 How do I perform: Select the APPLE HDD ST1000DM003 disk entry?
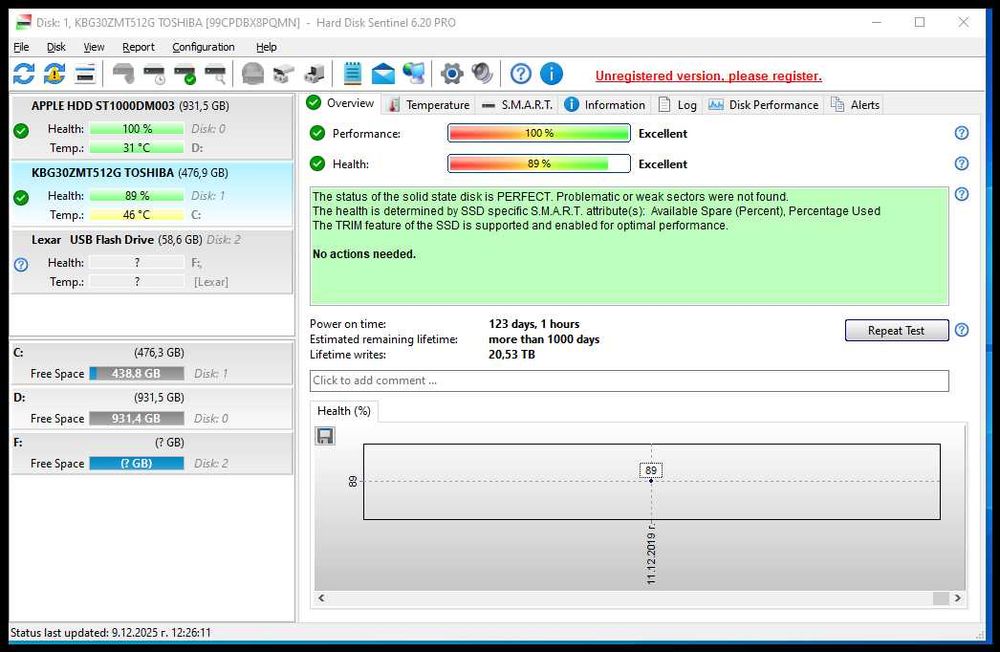click(152, 126)
